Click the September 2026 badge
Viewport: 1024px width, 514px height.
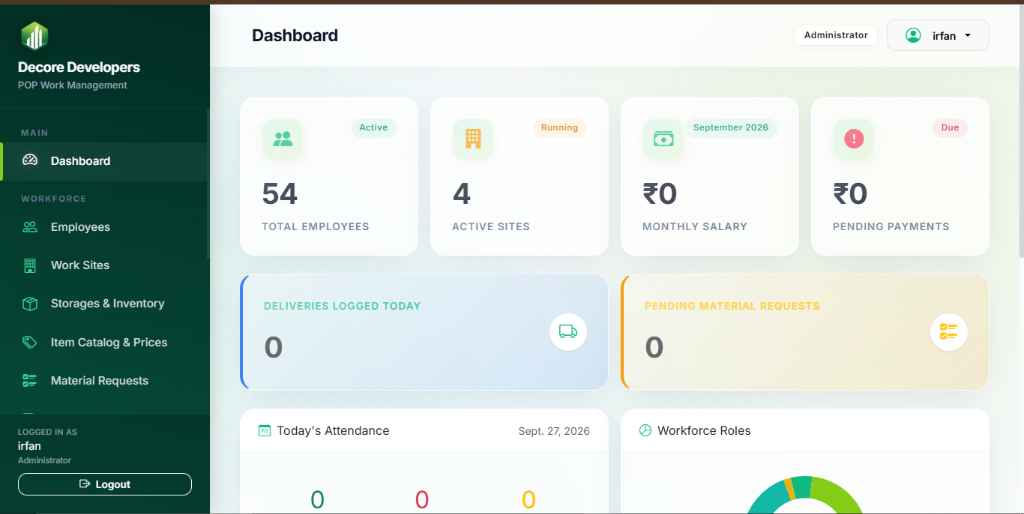click(x=731, y=127)
